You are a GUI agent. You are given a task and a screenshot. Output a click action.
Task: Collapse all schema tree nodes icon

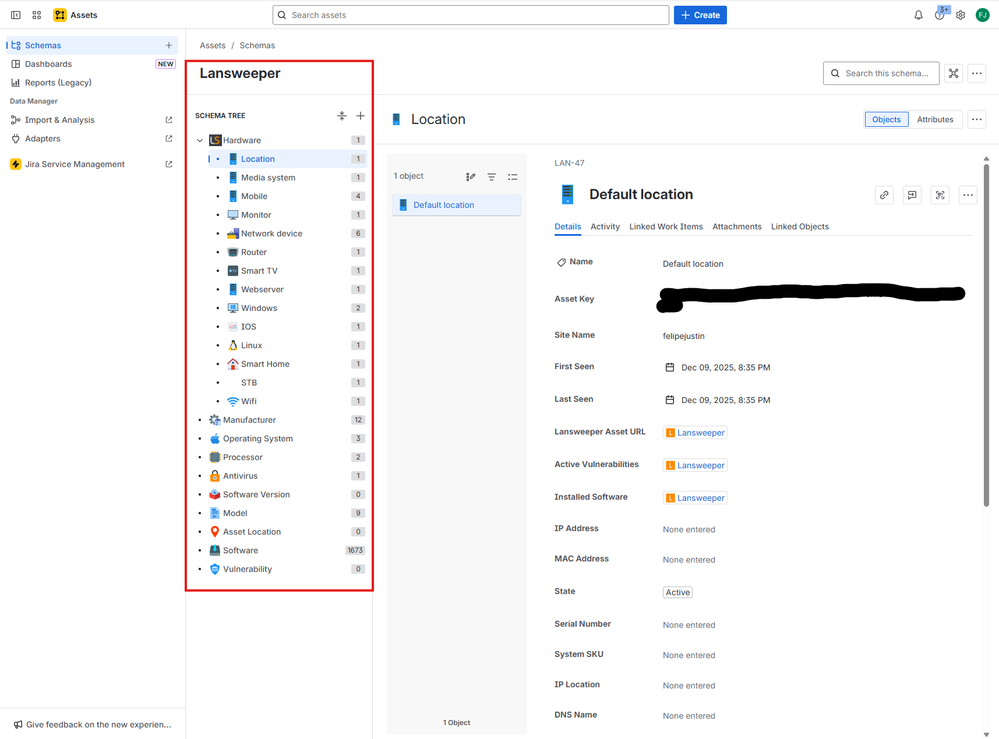click(x=342, y=115)
